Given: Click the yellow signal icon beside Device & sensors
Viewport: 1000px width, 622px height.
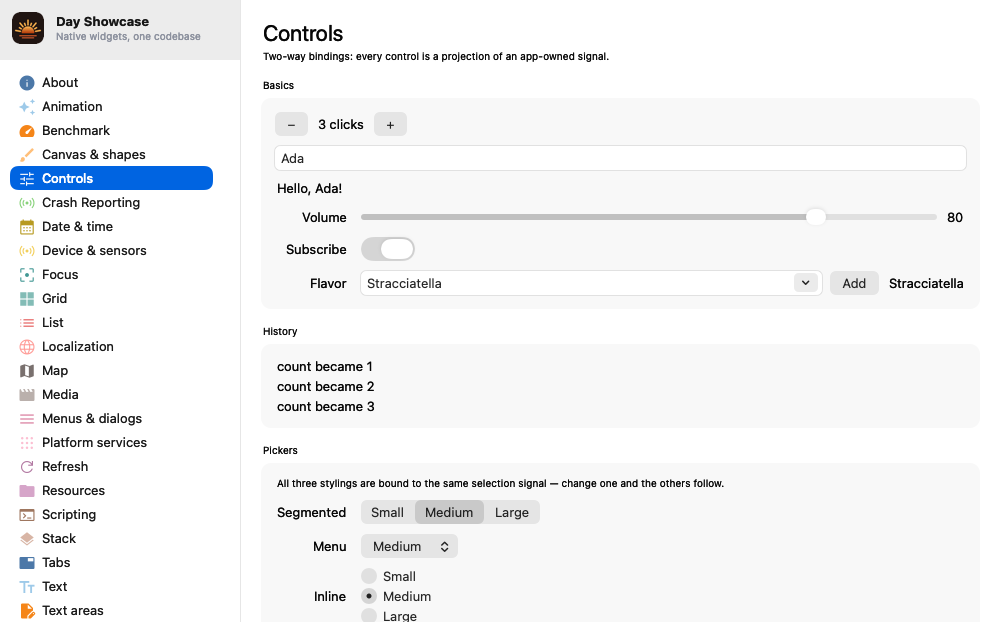Looking at the screenshot, I should tap(27, 251).
